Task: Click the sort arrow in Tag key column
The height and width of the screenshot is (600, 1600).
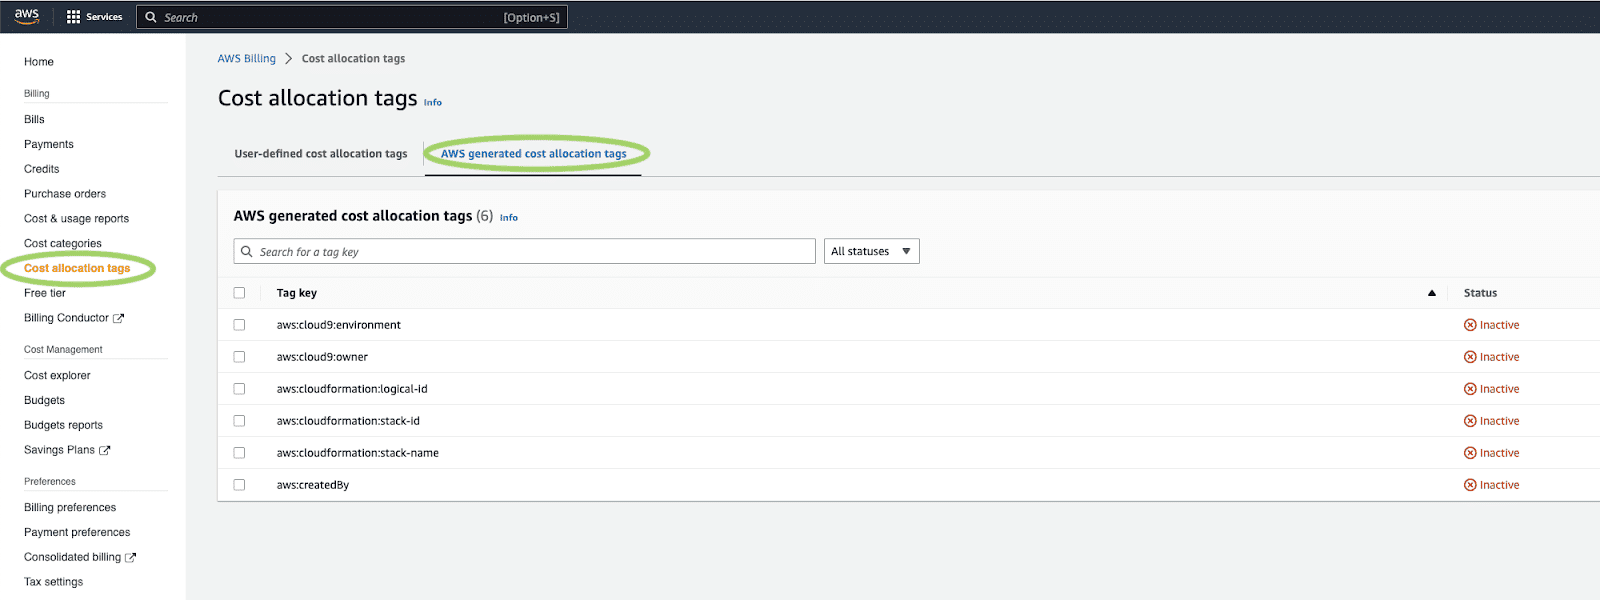Action: click(1432, 293)
